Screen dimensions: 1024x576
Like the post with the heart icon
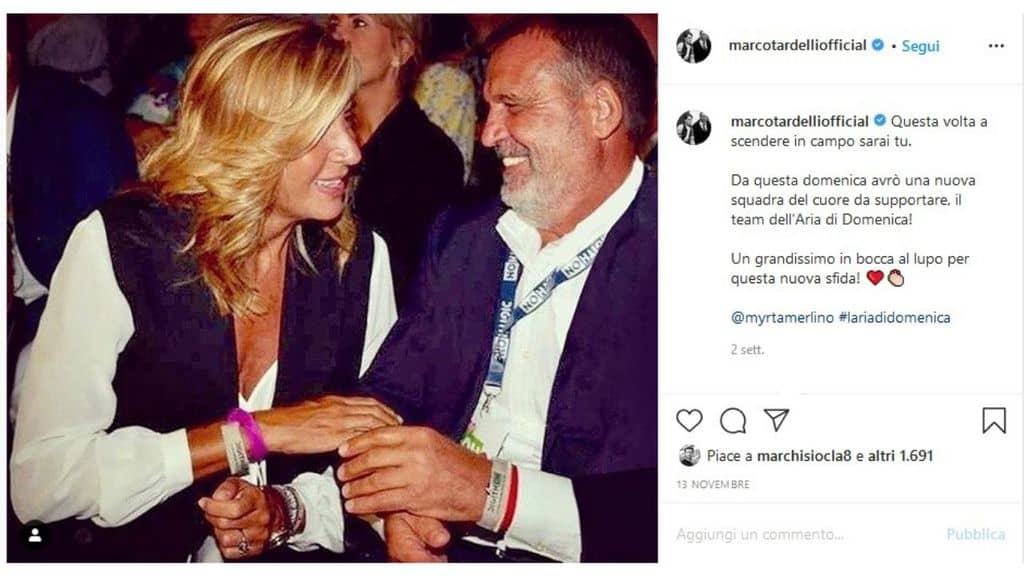(687, 420)
